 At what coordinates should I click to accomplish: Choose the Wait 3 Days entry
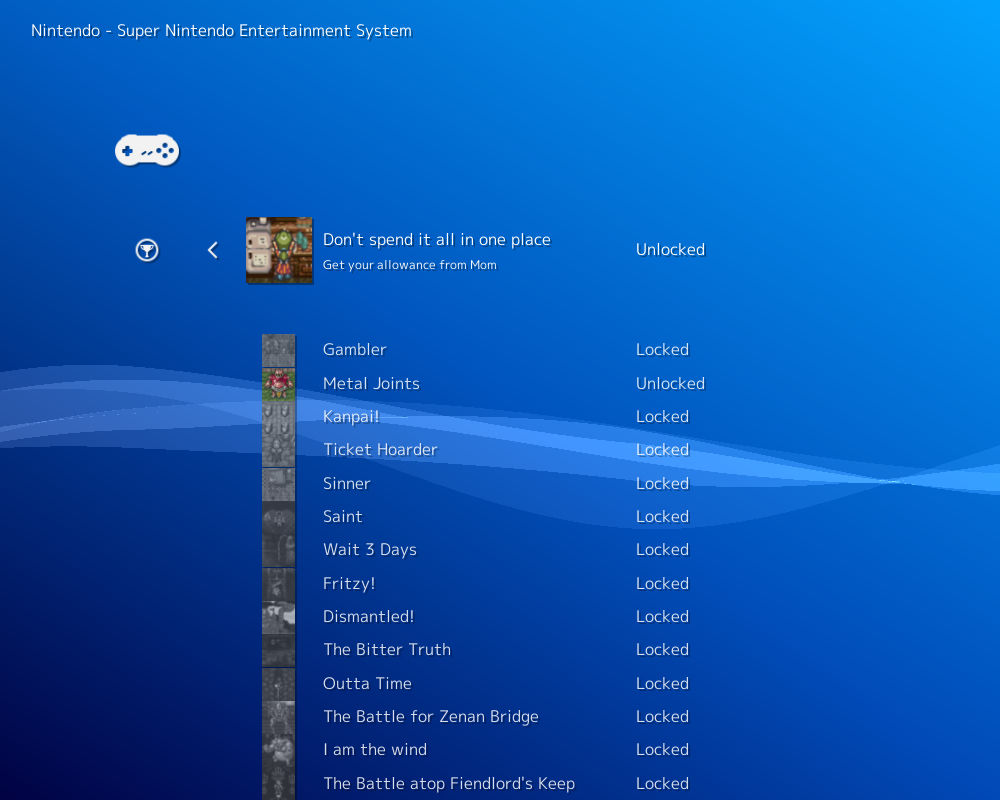coord(369,550)
